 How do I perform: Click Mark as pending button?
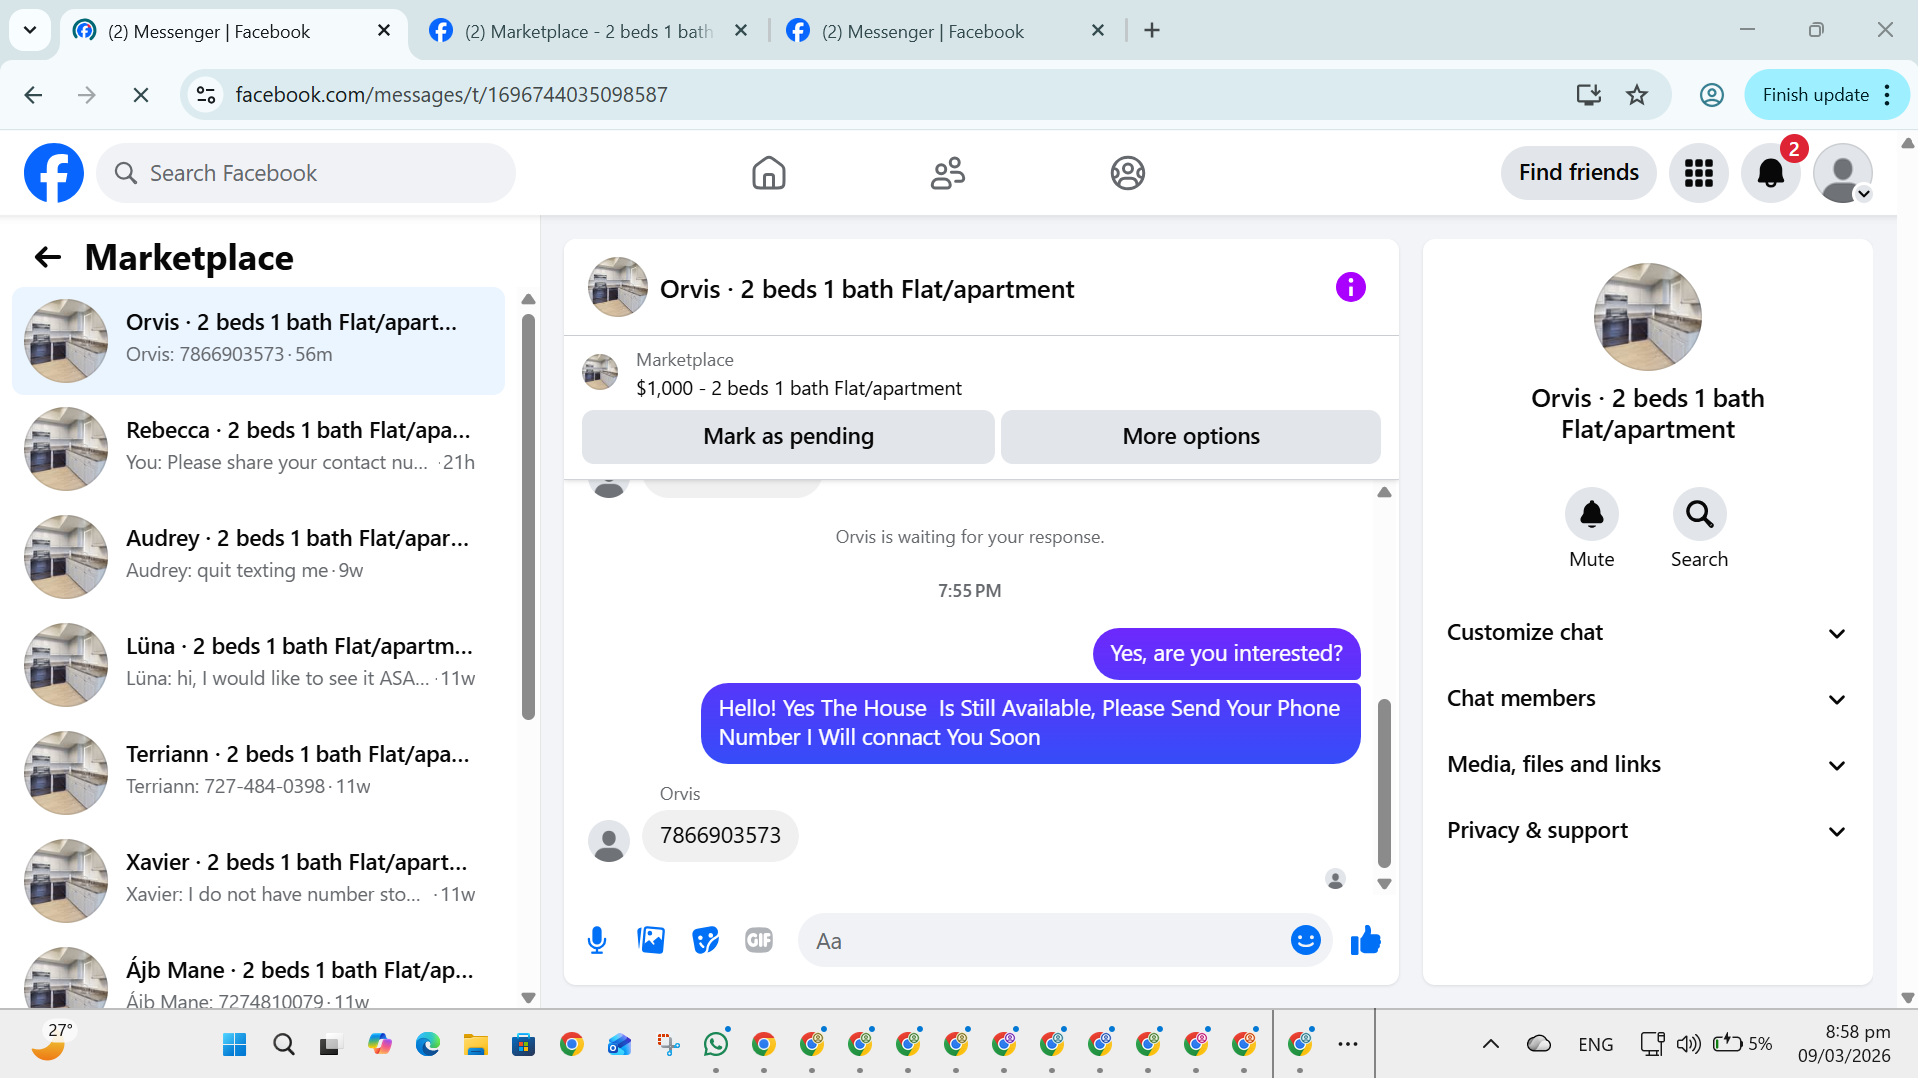point(788,436)
